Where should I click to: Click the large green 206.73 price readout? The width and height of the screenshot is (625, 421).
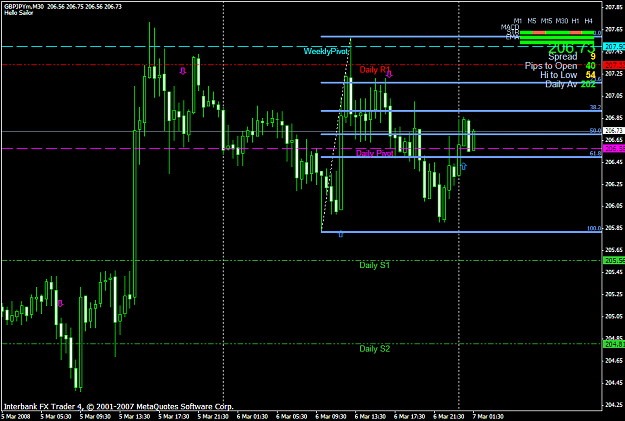click(571, 48)
